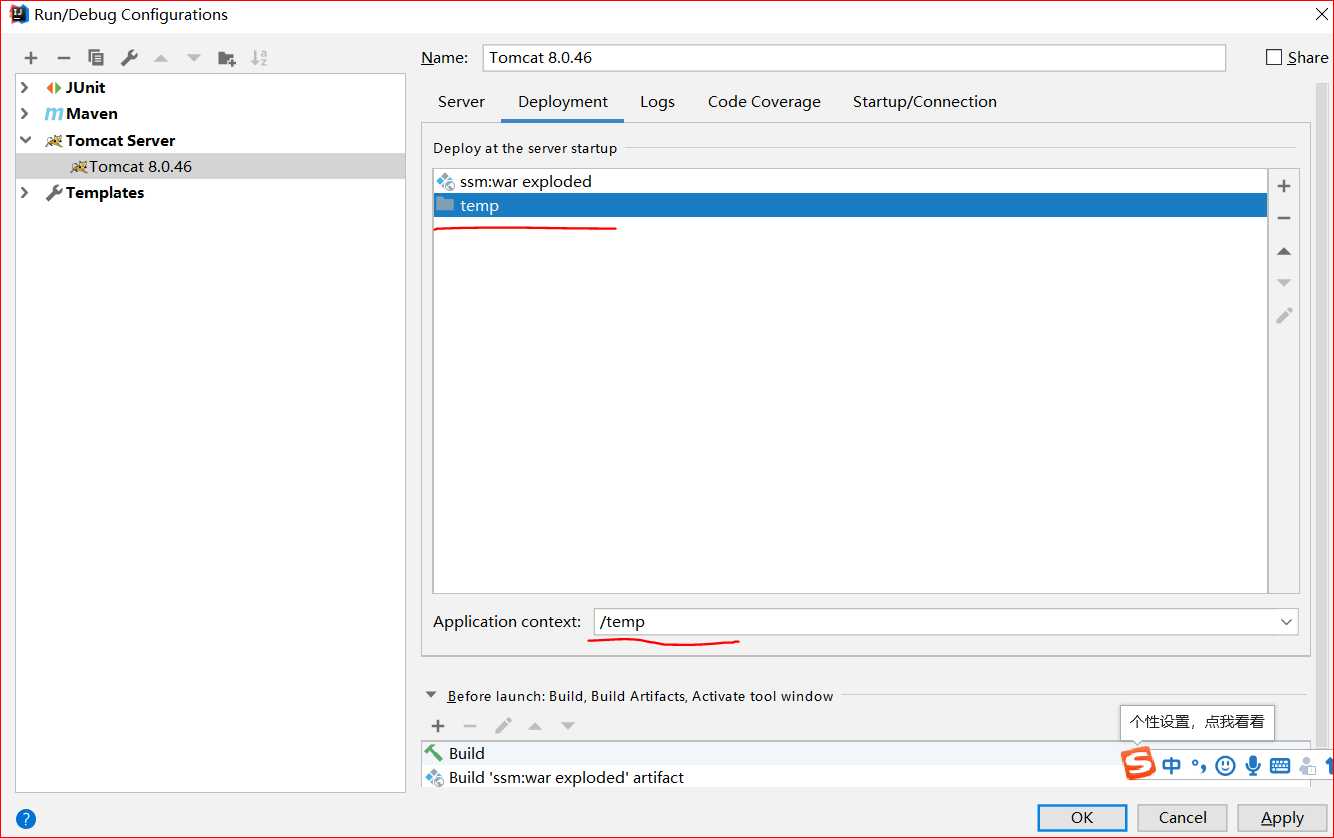This screenshot has height=838, width=1334.
Task: Open the Startup/Connection tab
Action: (925, 102)
